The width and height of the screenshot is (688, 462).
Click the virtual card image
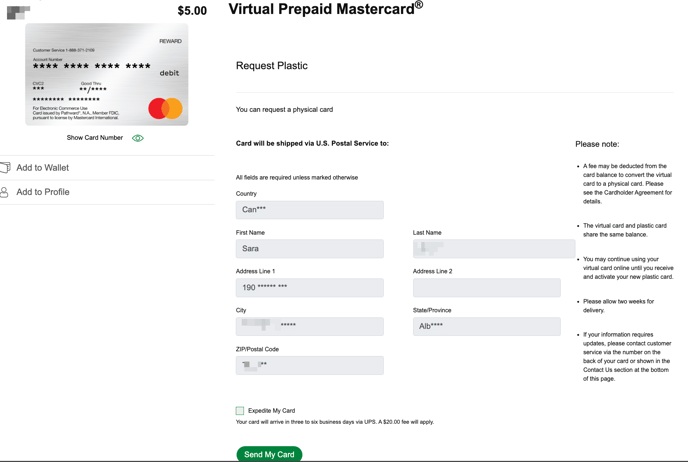pos(107,75)
